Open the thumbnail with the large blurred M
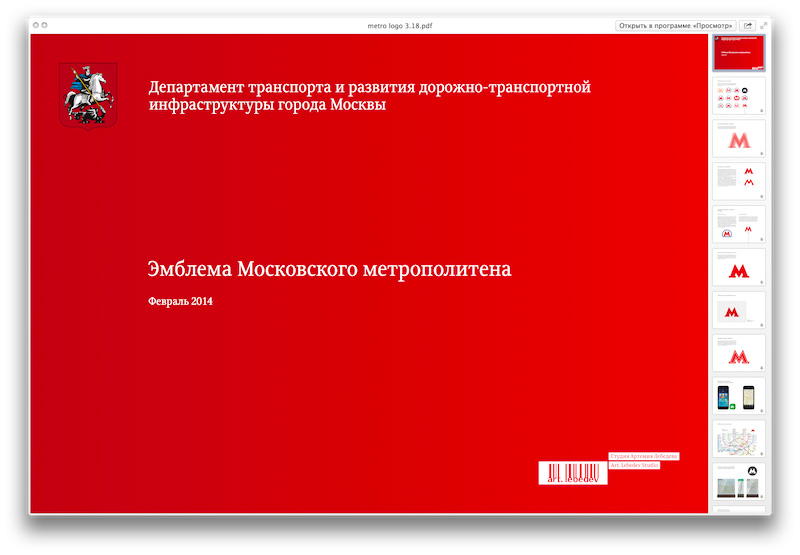800x555 pixels. (x=738, y=139)
